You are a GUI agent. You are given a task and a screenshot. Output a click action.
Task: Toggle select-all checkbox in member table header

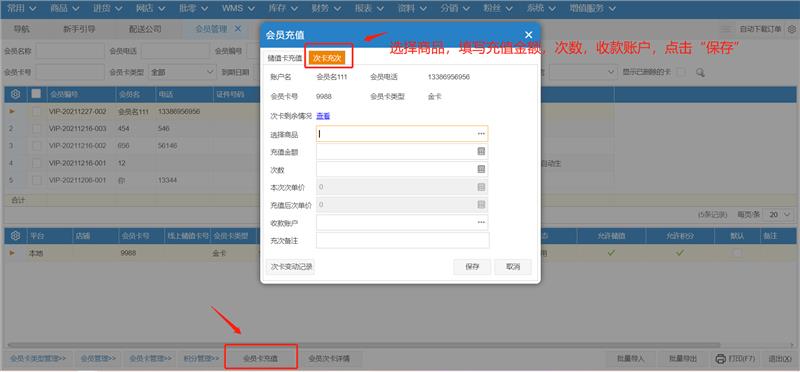coord(36,94)
